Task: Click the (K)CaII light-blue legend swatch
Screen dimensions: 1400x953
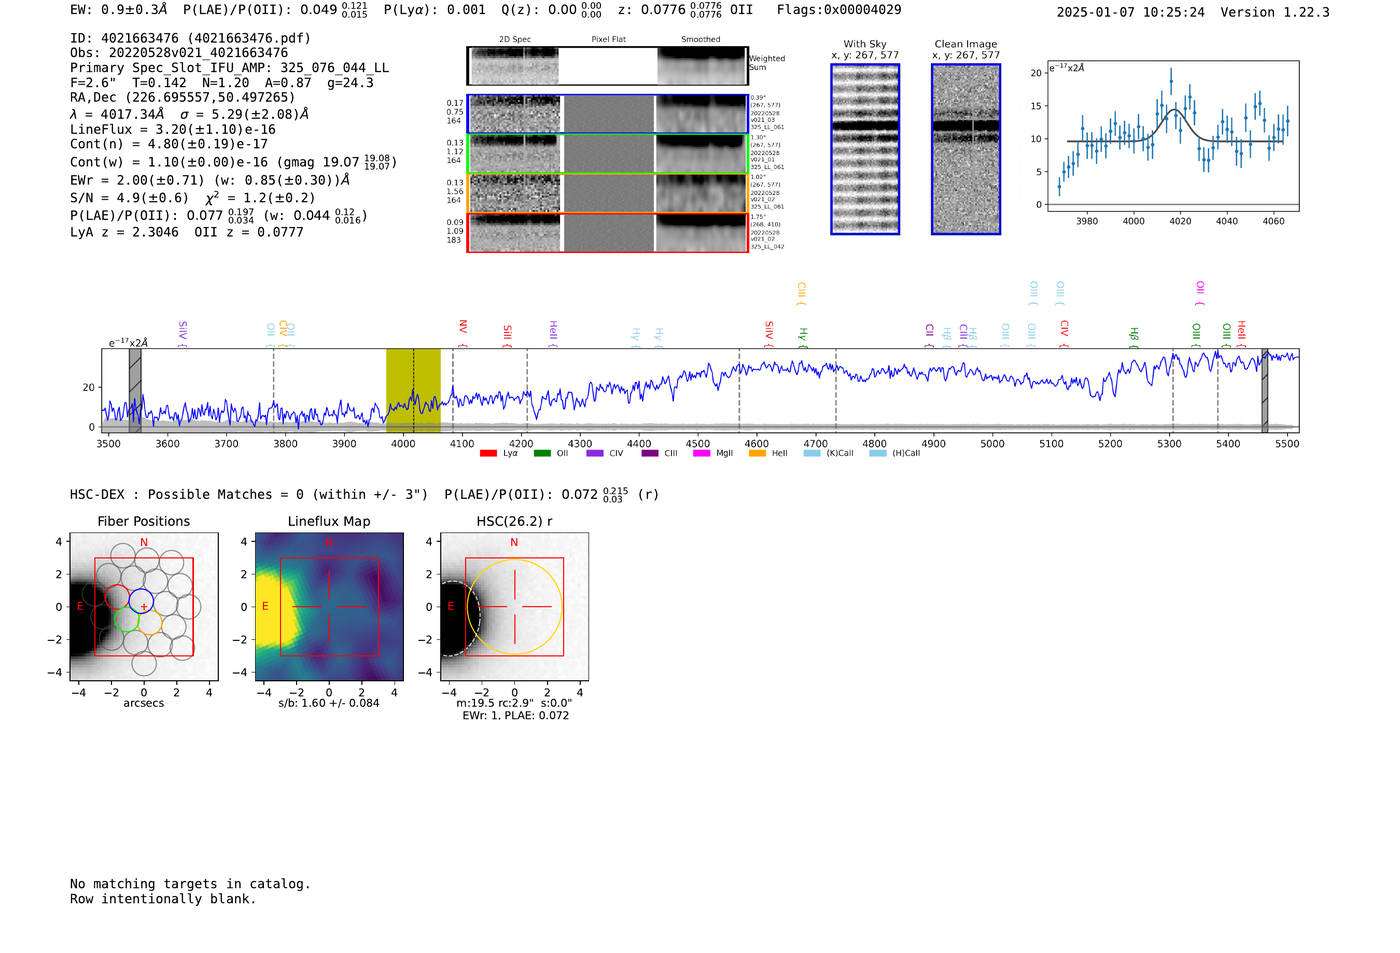Action: 812,454
